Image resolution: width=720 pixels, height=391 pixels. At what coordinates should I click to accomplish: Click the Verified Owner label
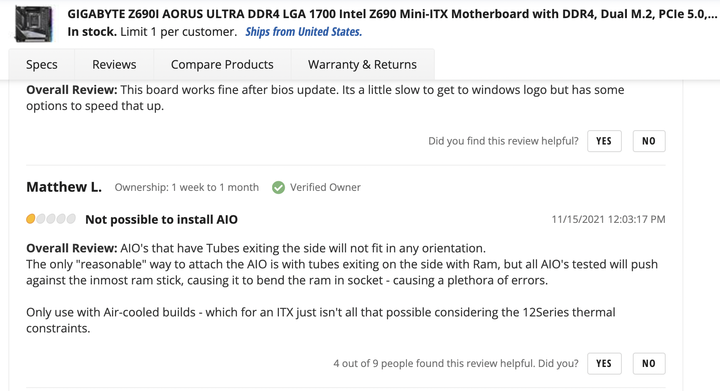[325, 187]
